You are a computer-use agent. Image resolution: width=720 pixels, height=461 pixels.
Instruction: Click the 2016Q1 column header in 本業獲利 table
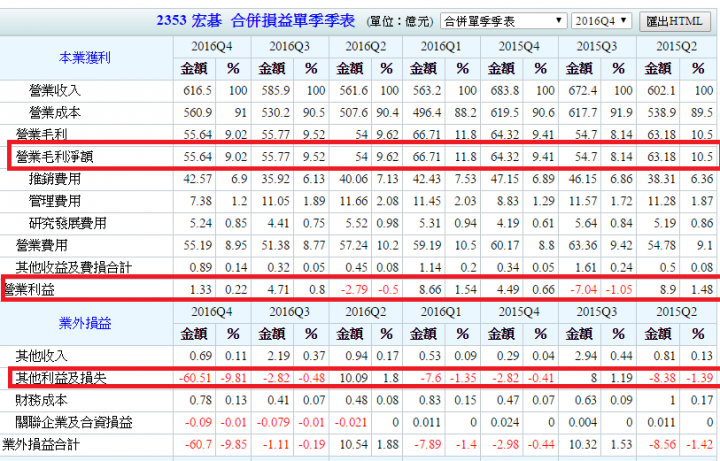[x=441, y=46]
